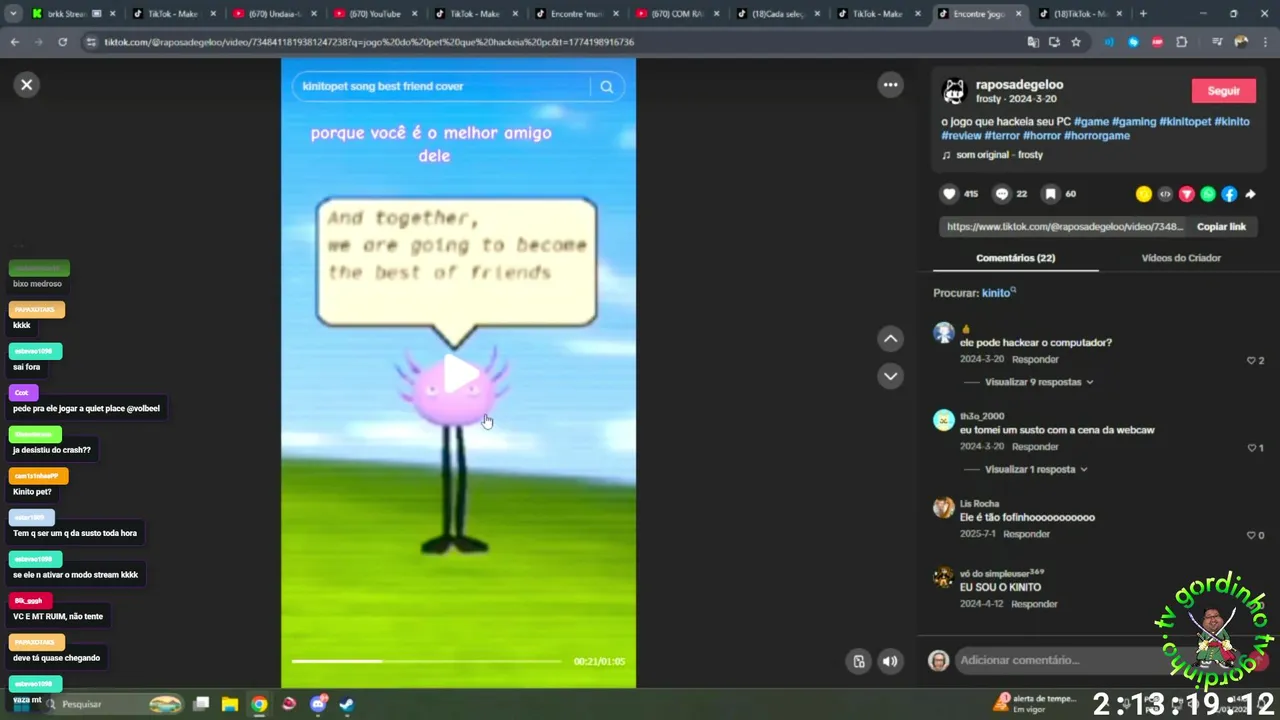
Task: Reply to 'EU SOU O KINITO' comment
Action: pos(1034,604)
